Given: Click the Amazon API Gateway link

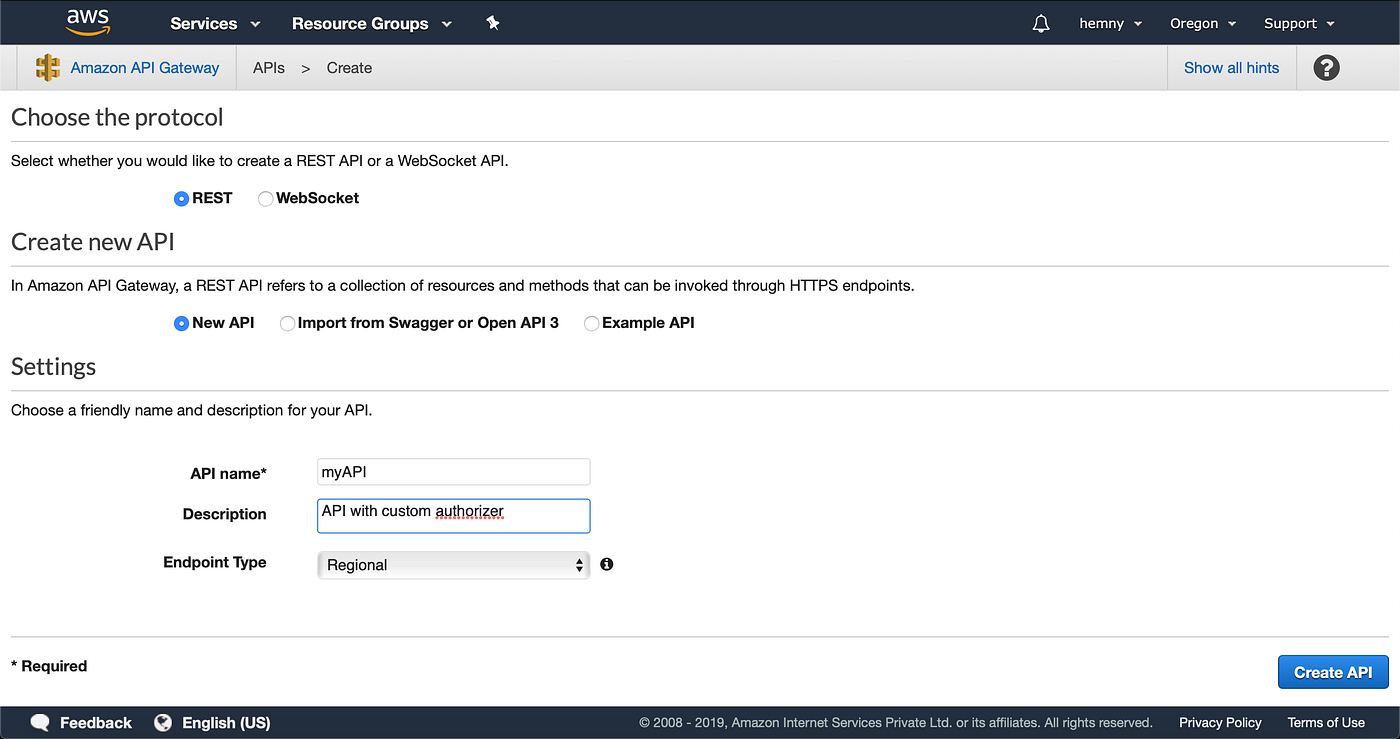Looking at the screenshot, I should click(145, 68).
